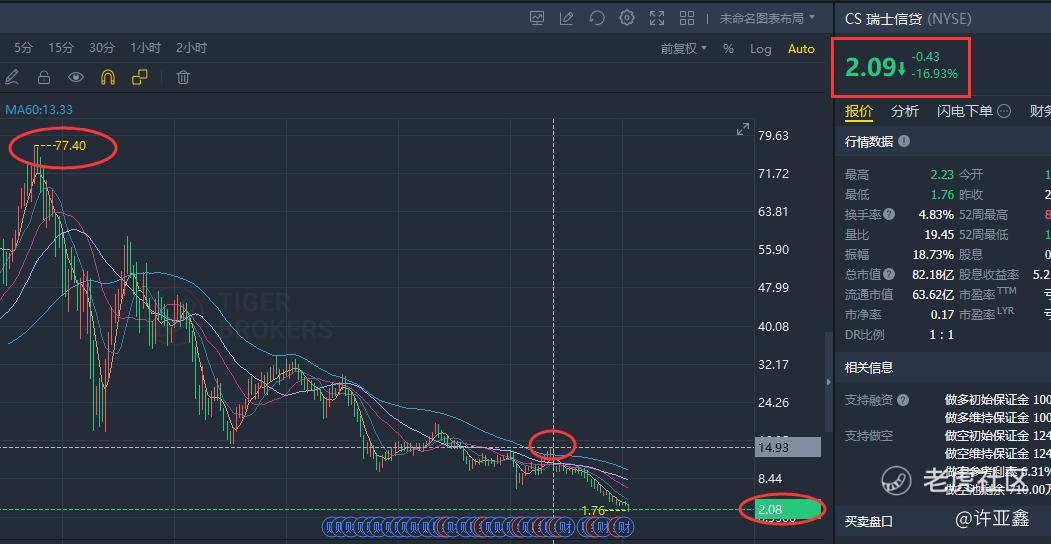This screenshot has width=1051, height=544.
Task: Click question mark beside 总市值
Action: click(x=889, y=273)
